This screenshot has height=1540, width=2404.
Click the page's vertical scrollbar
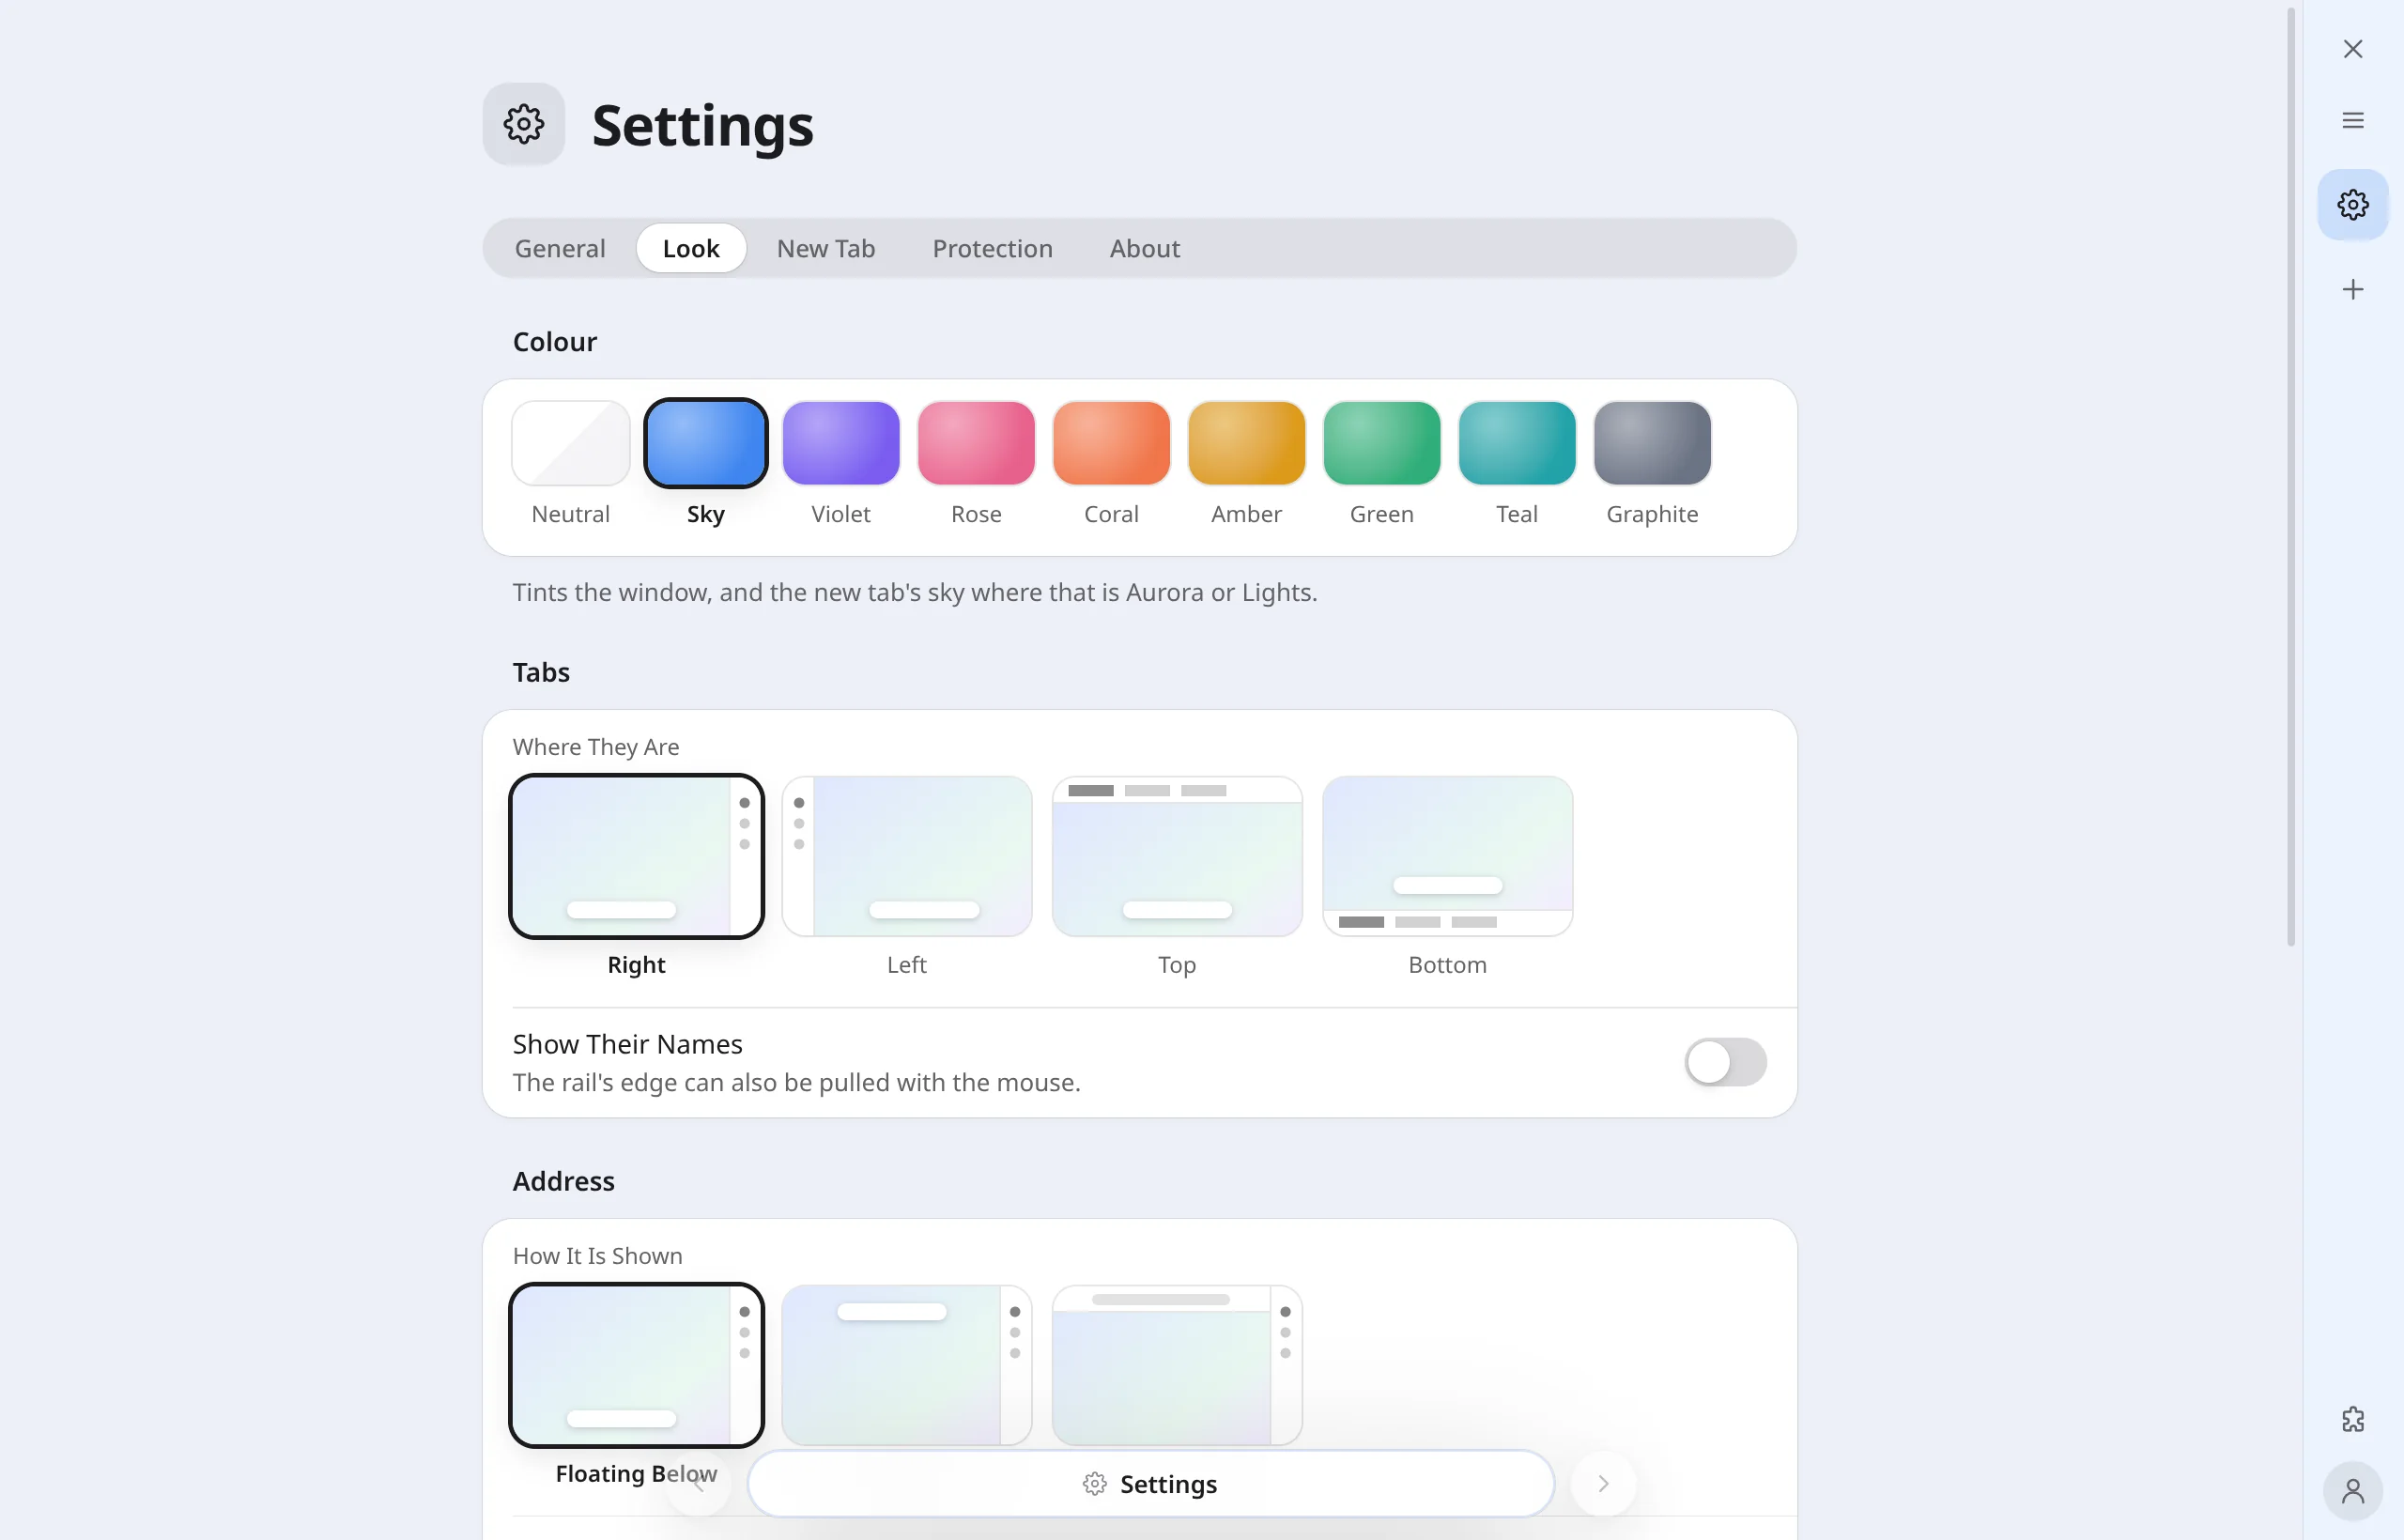coord(2290,476)
